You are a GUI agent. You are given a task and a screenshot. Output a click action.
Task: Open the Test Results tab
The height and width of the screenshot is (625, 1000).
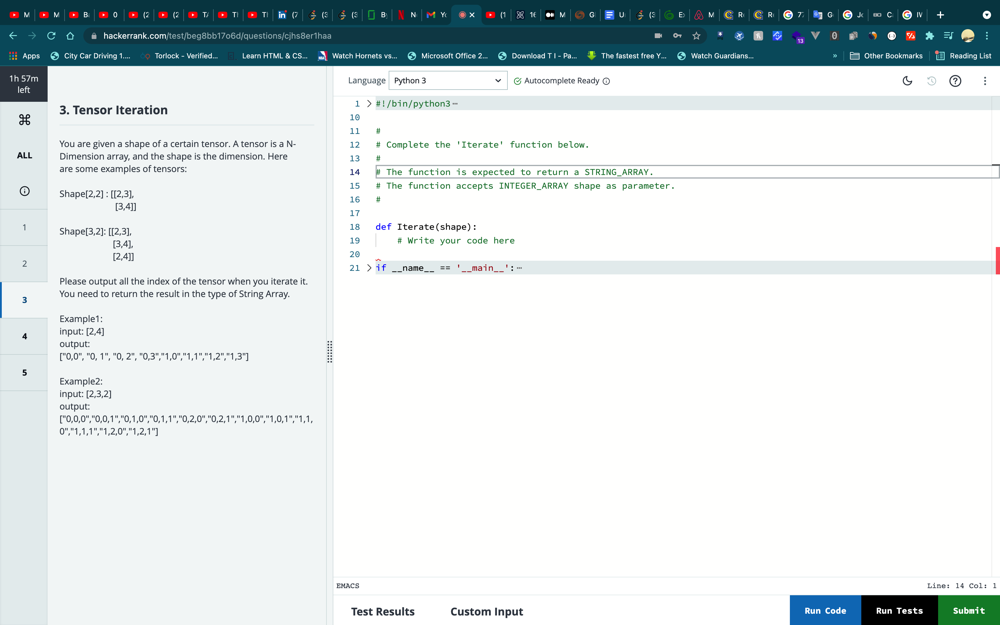383,612
